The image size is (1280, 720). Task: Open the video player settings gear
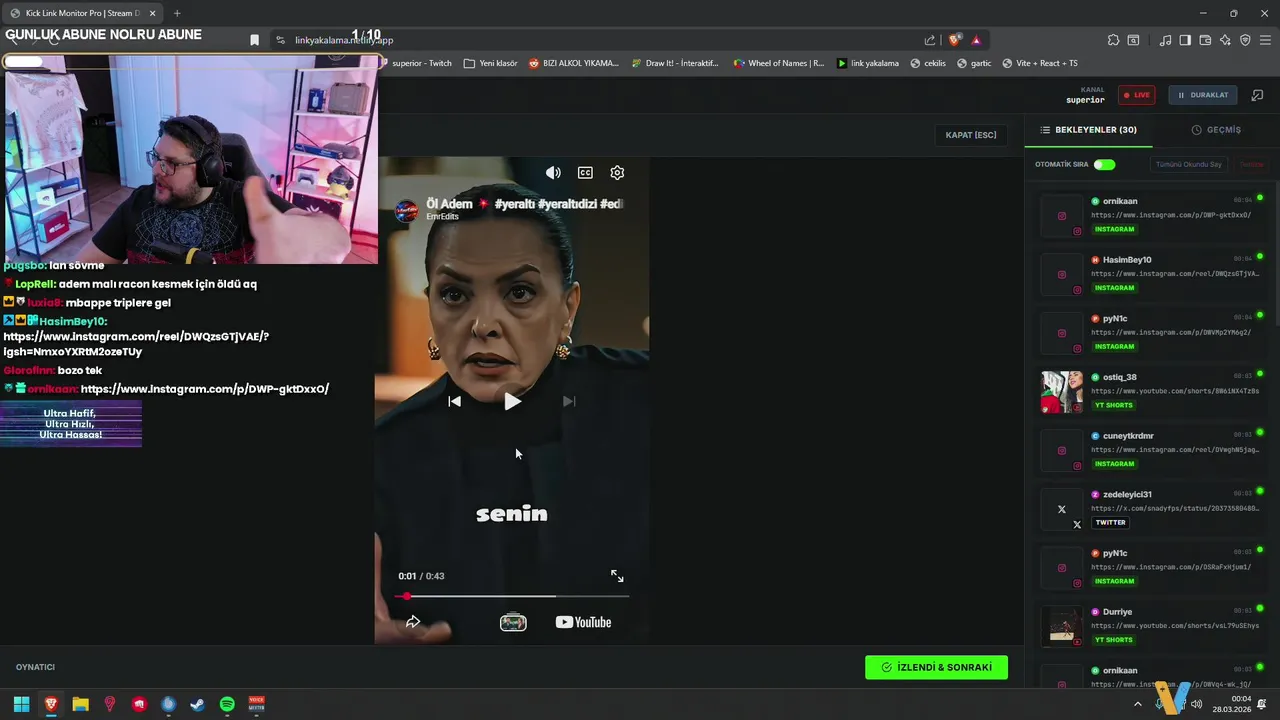pos(617,173)
